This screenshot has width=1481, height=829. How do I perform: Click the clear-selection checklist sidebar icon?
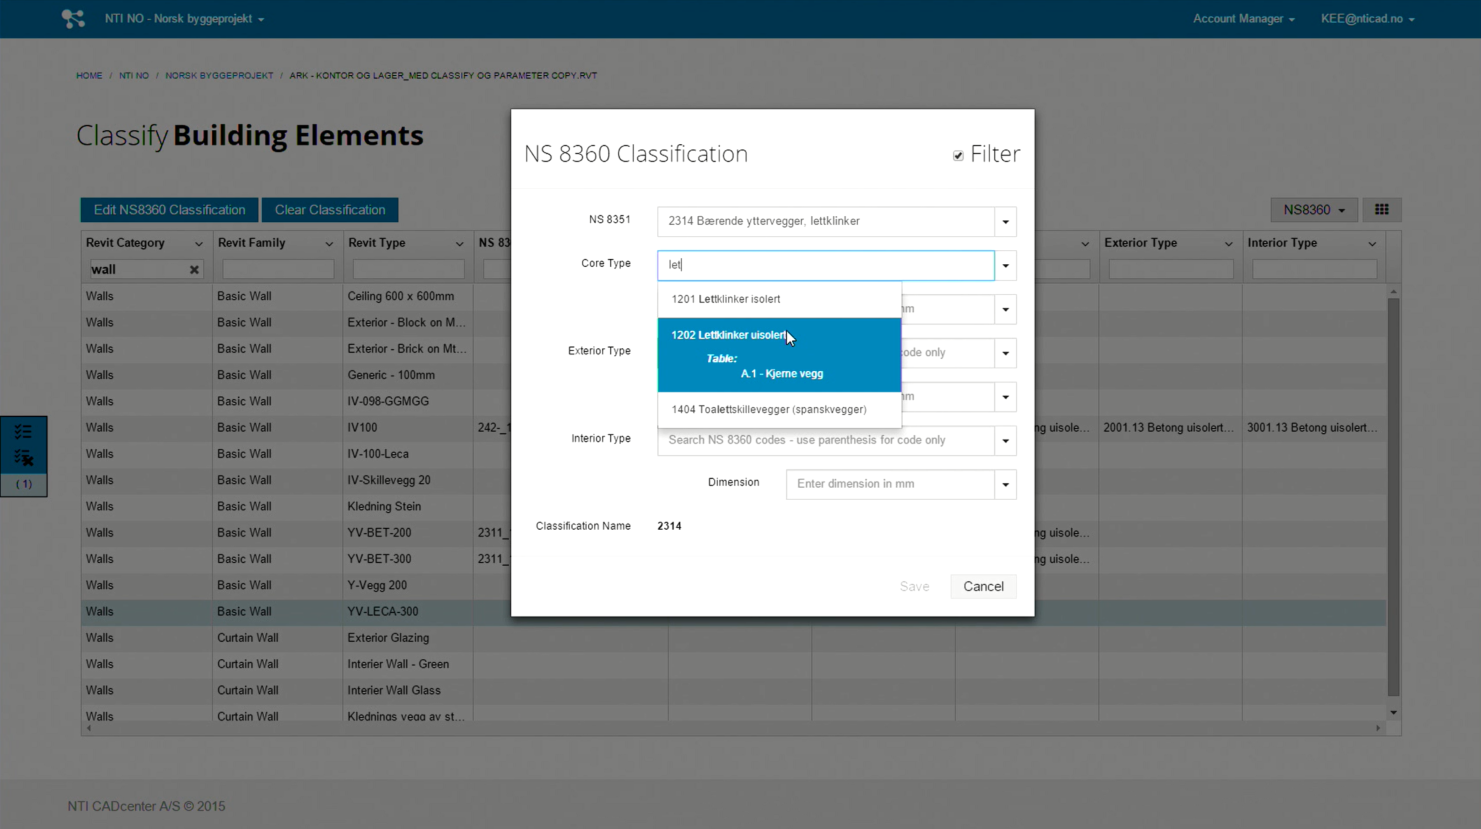(24, 458)
